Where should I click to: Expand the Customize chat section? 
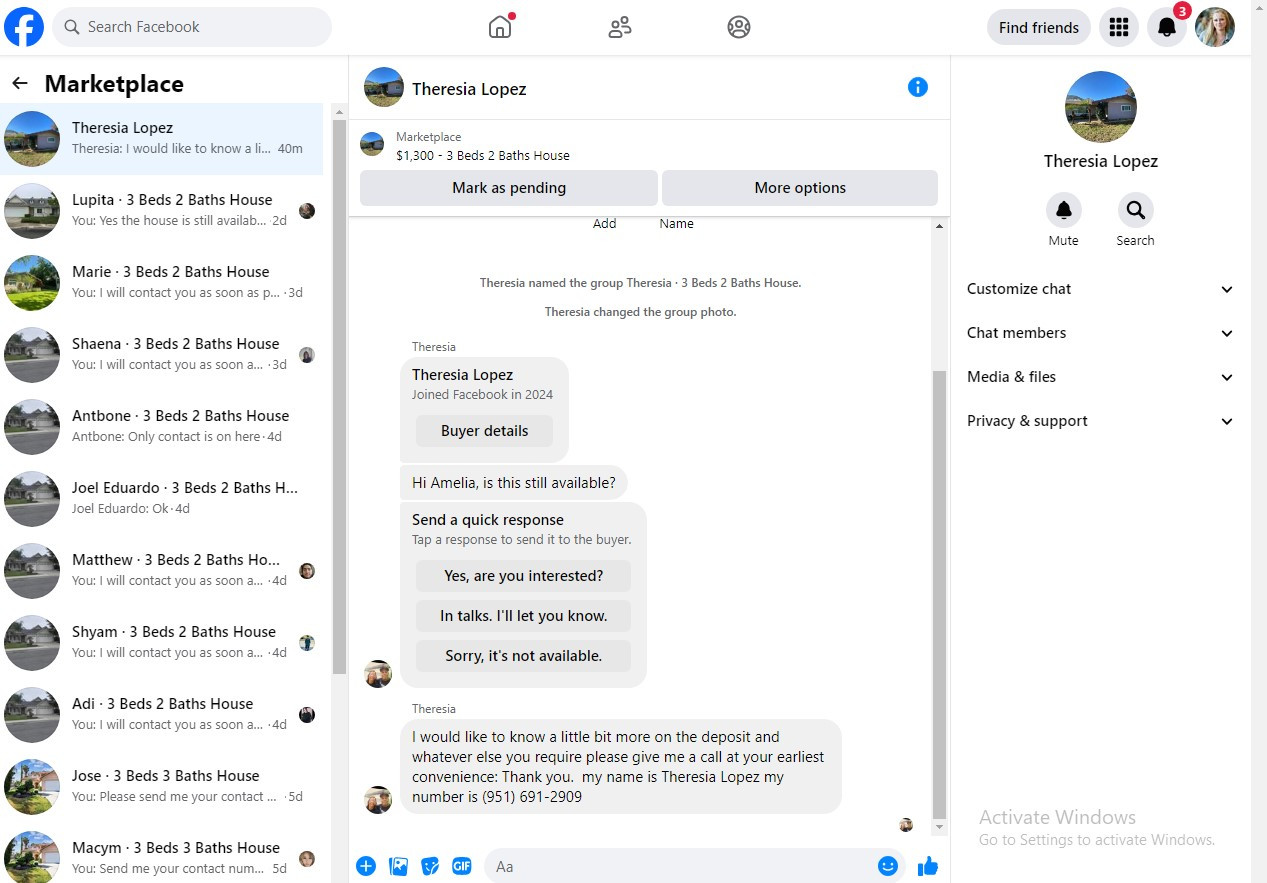[1100, 289]
